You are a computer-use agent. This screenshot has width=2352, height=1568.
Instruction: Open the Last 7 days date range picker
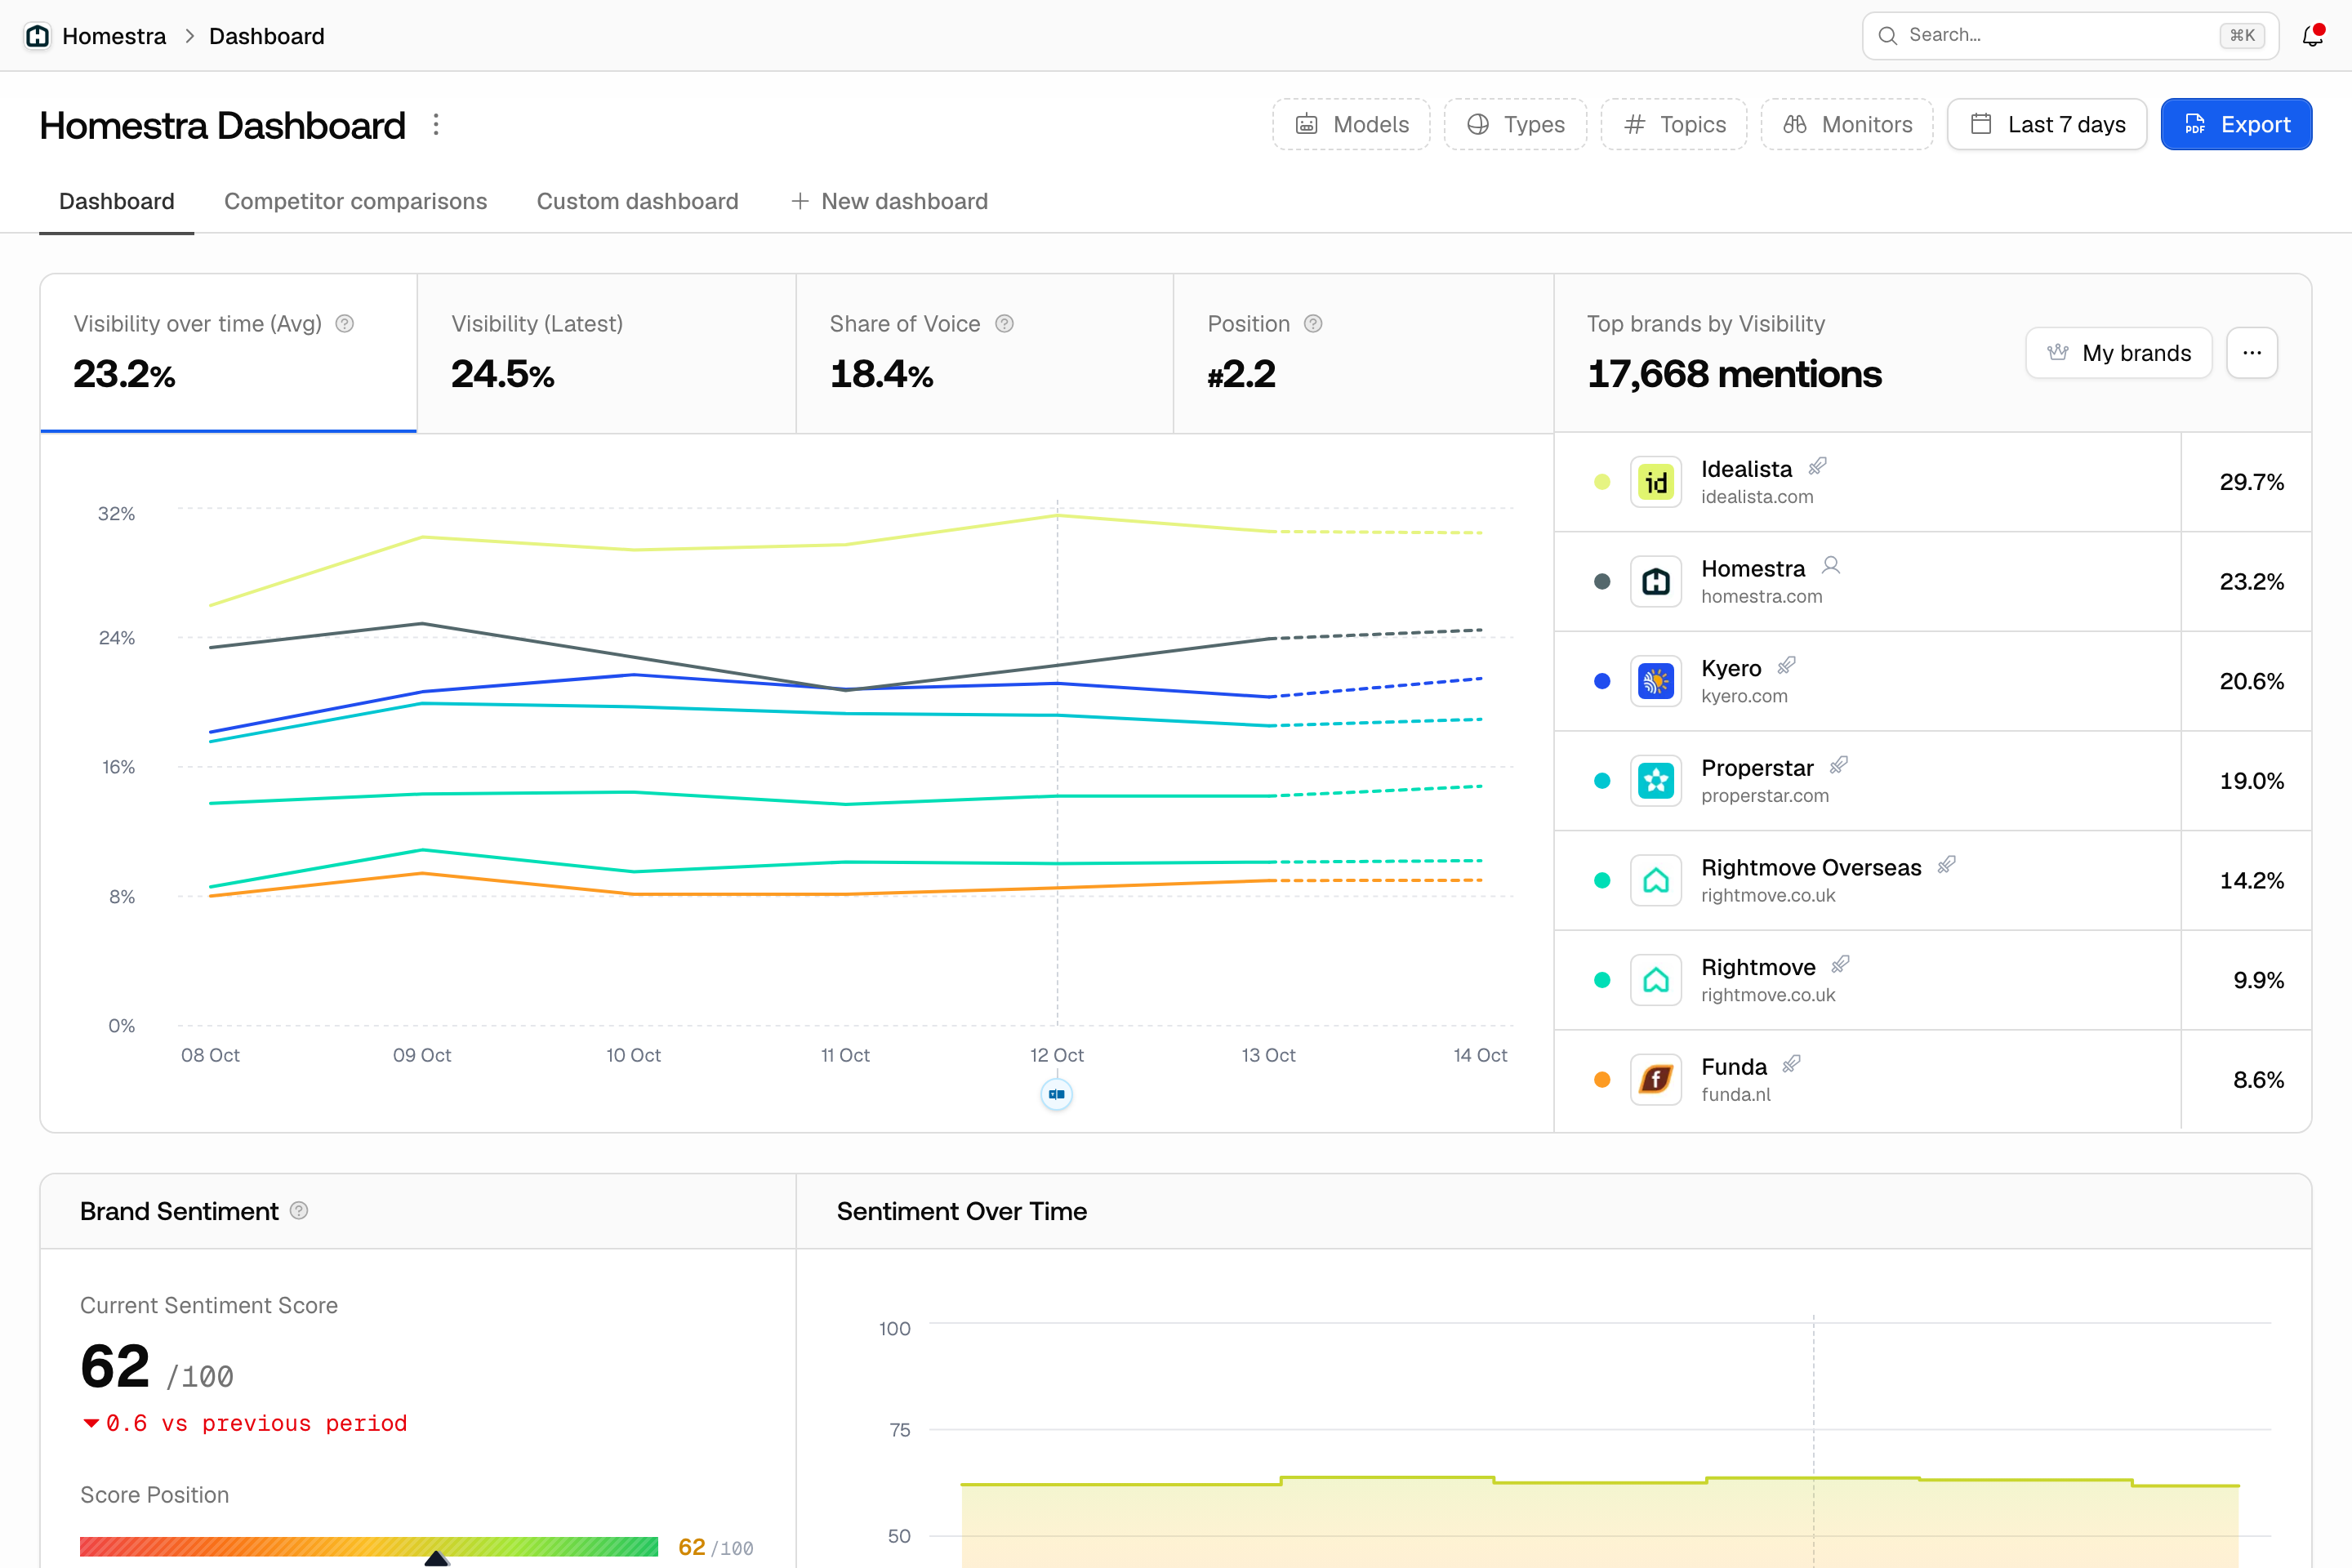[x=2047, y=125]
